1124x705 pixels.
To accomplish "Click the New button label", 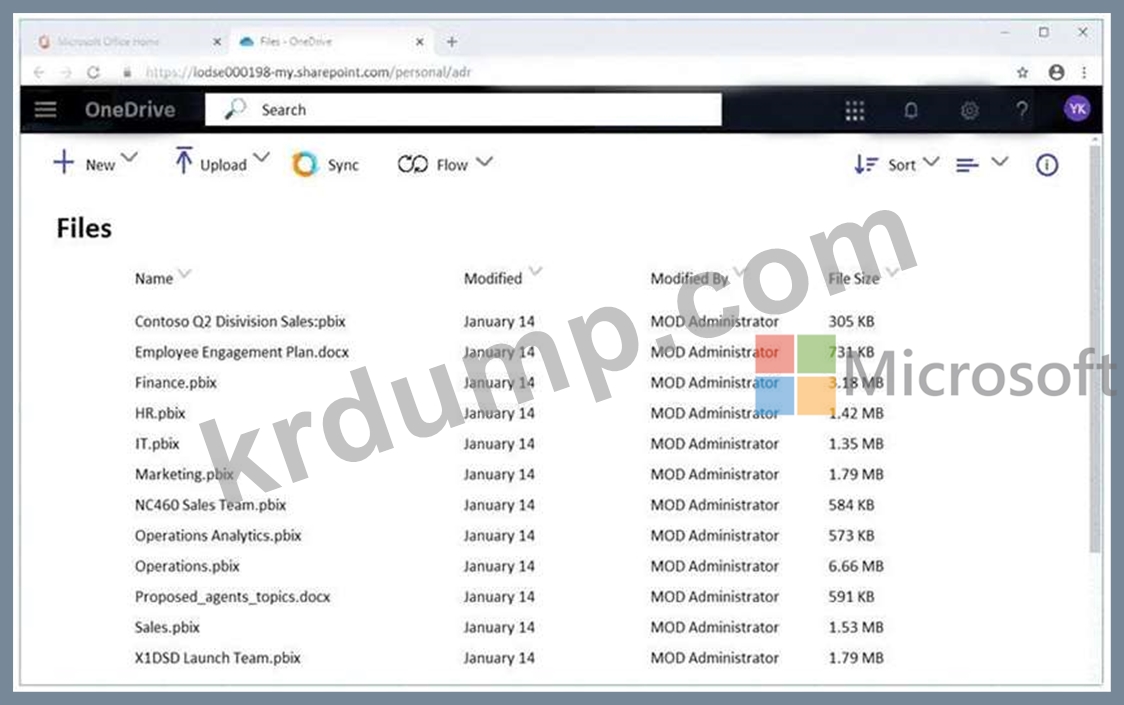I will pos(100,165).
